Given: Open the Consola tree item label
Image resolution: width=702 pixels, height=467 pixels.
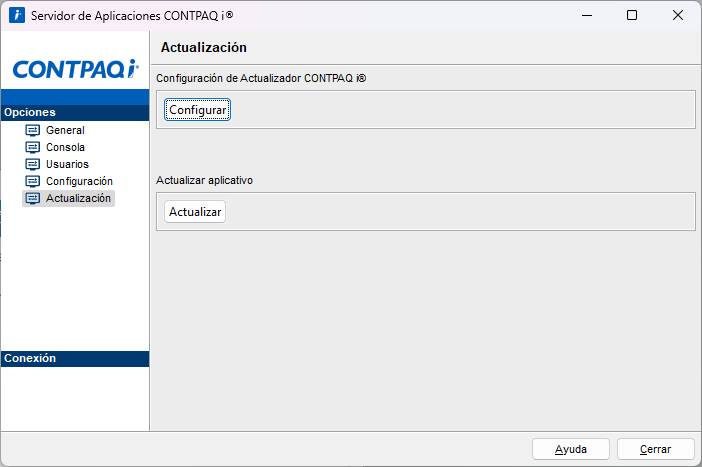Looking at the screenshot, I should click(65, 147).
